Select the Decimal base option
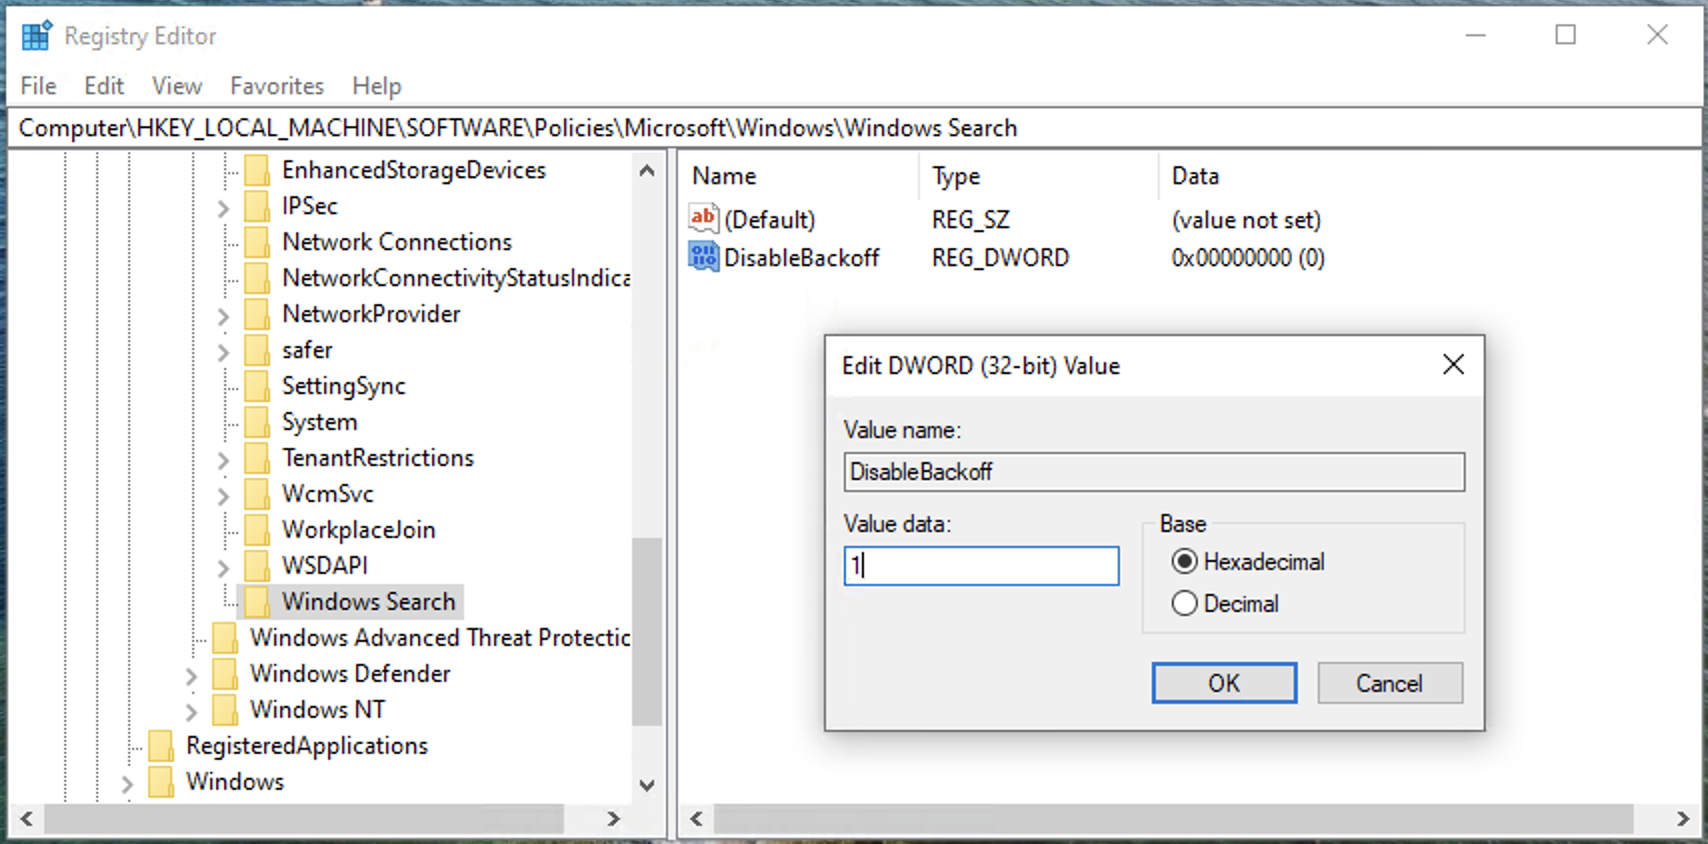The height and width of the screenshot is (844, 1708). point(1184,604)
